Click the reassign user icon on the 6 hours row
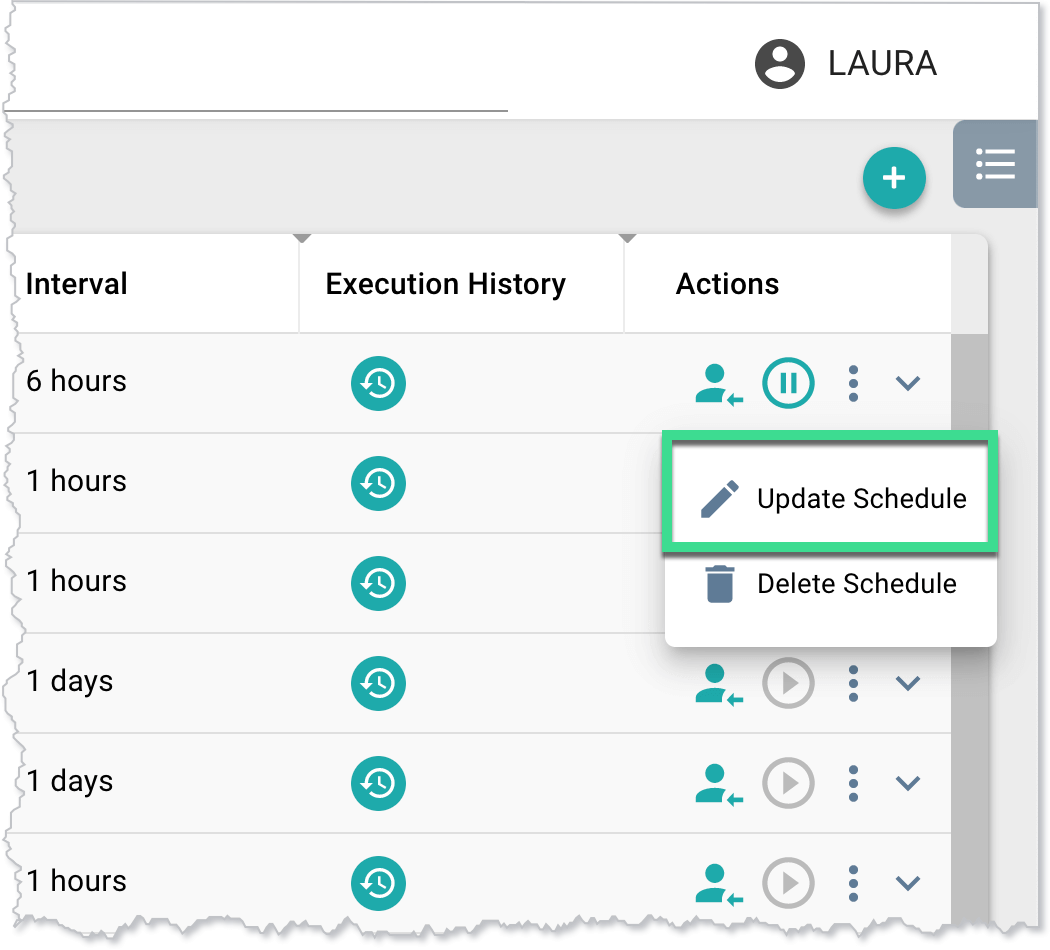Image resolution: width=1050 pixels, height=950 pixels. click(x=718, y=383)
